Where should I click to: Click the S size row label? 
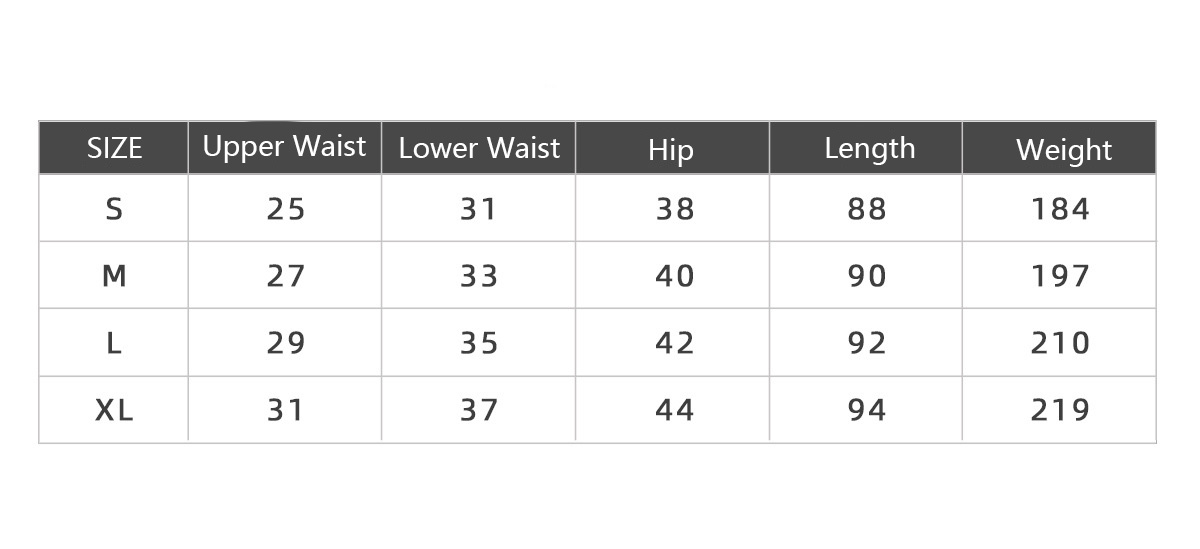click(114, 209)
